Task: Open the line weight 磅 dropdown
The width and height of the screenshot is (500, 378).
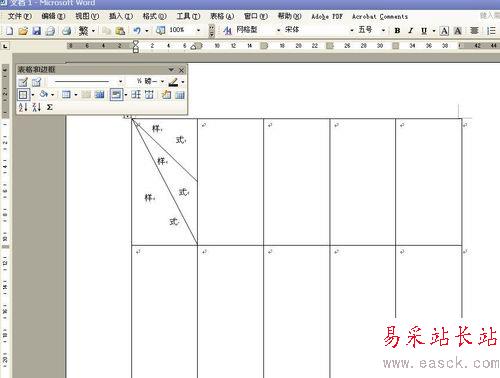Action: pyautogui.click(x=162, y=81)
